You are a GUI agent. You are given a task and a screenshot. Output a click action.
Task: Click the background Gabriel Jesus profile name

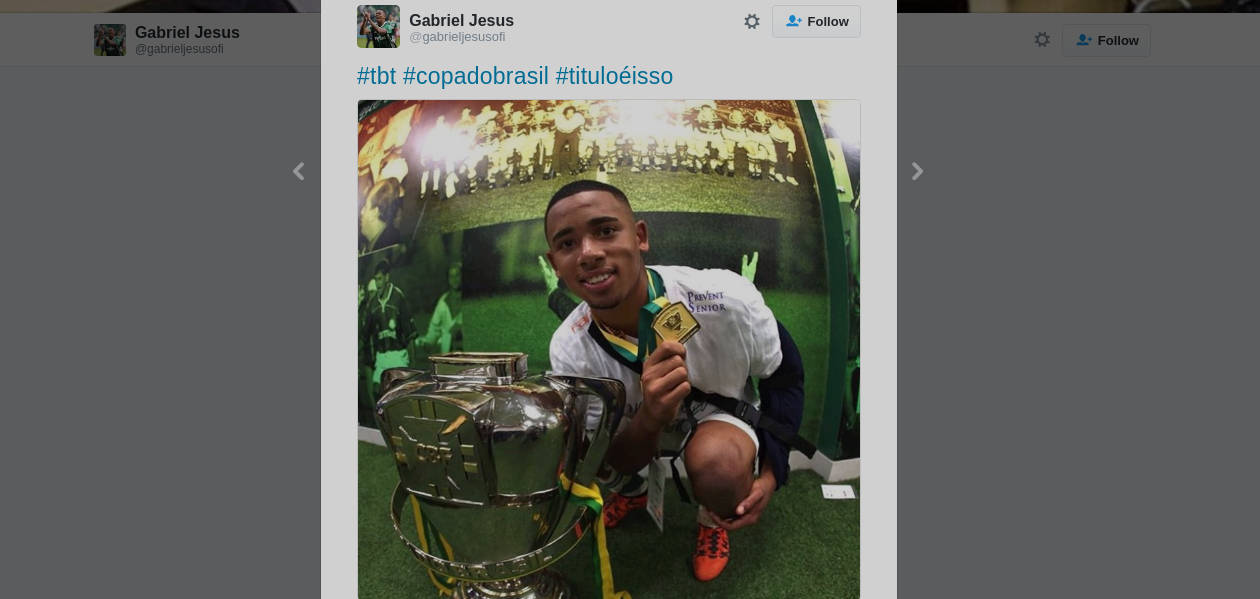(187, 32)
